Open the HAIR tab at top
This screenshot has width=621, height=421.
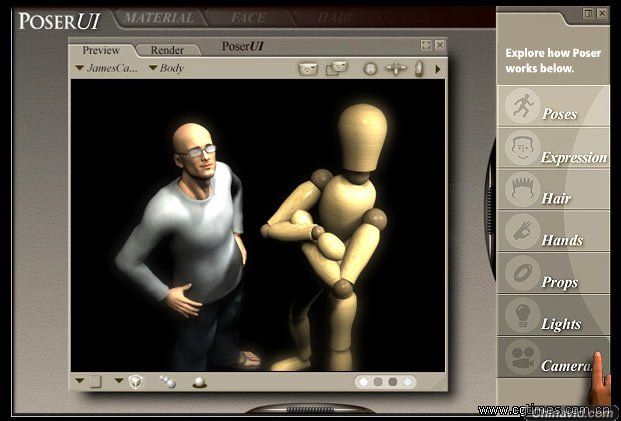pos(335,18)
